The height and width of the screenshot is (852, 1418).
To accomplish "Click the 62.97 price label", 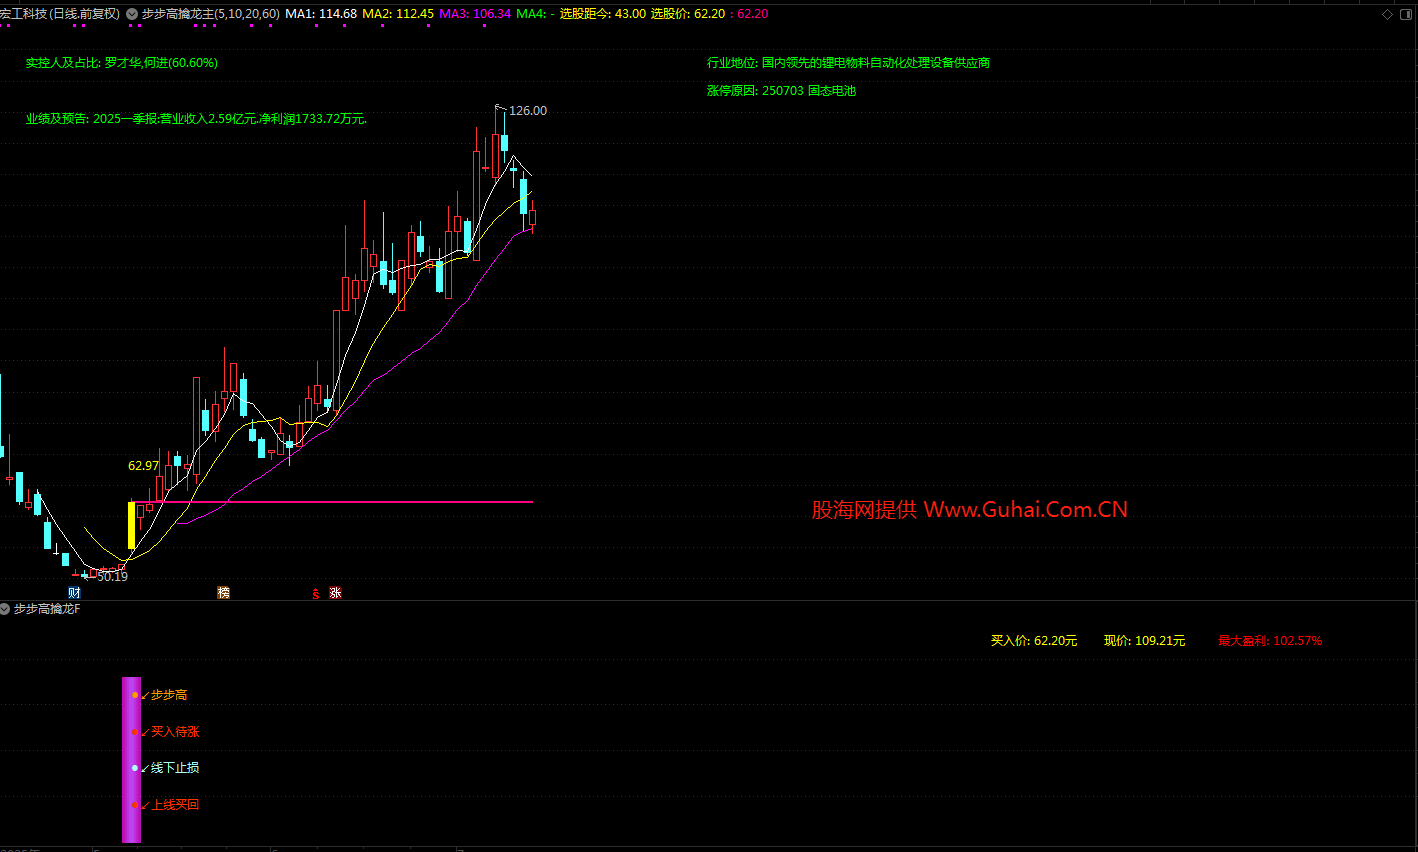I will pos(144,466).
